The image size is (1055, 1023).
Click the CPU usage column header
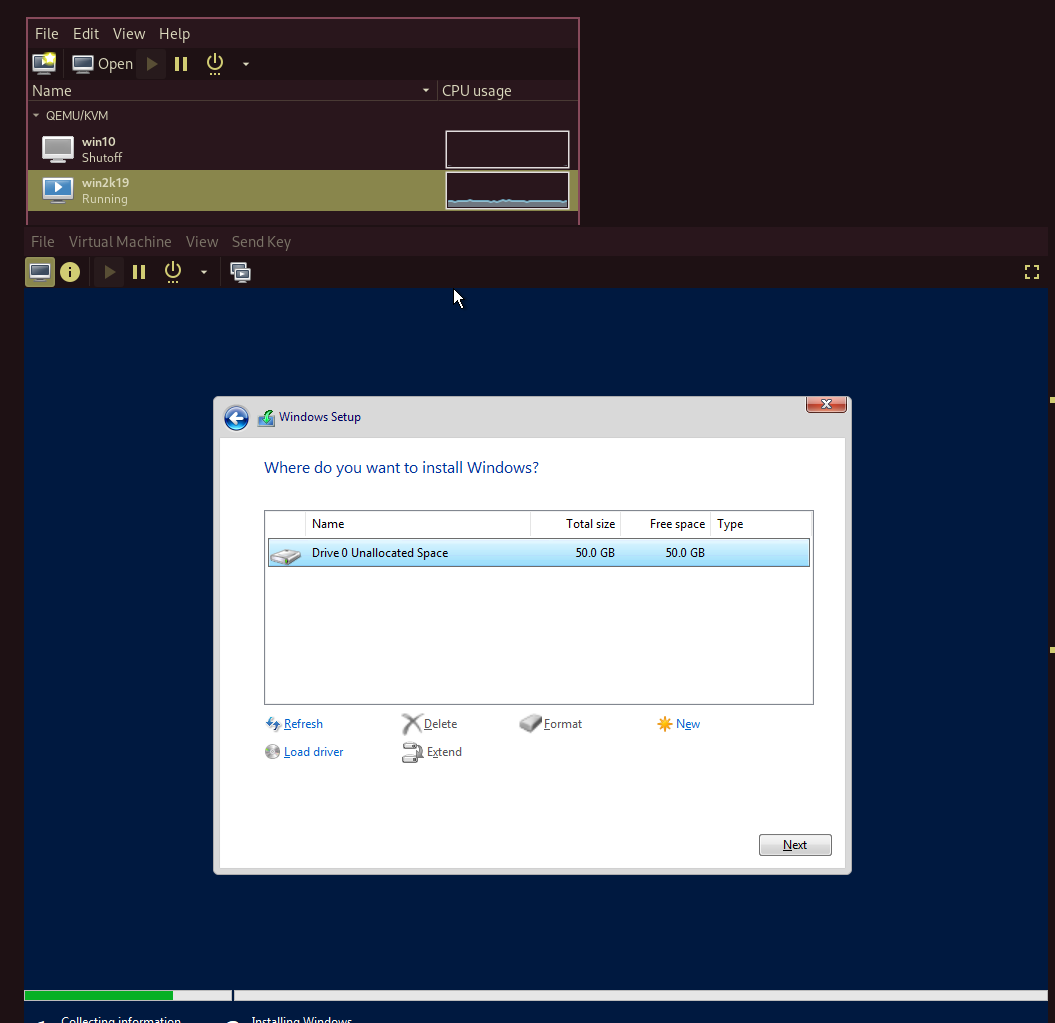pos(507,90)
